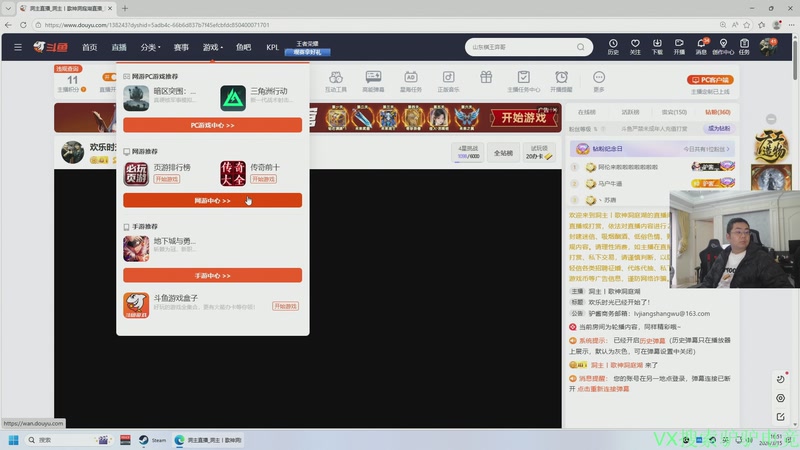800x450 pixels.
Task: Open 高能弹幕 danmaku icon
Action: pyautogui.click(x=373, y=82)
